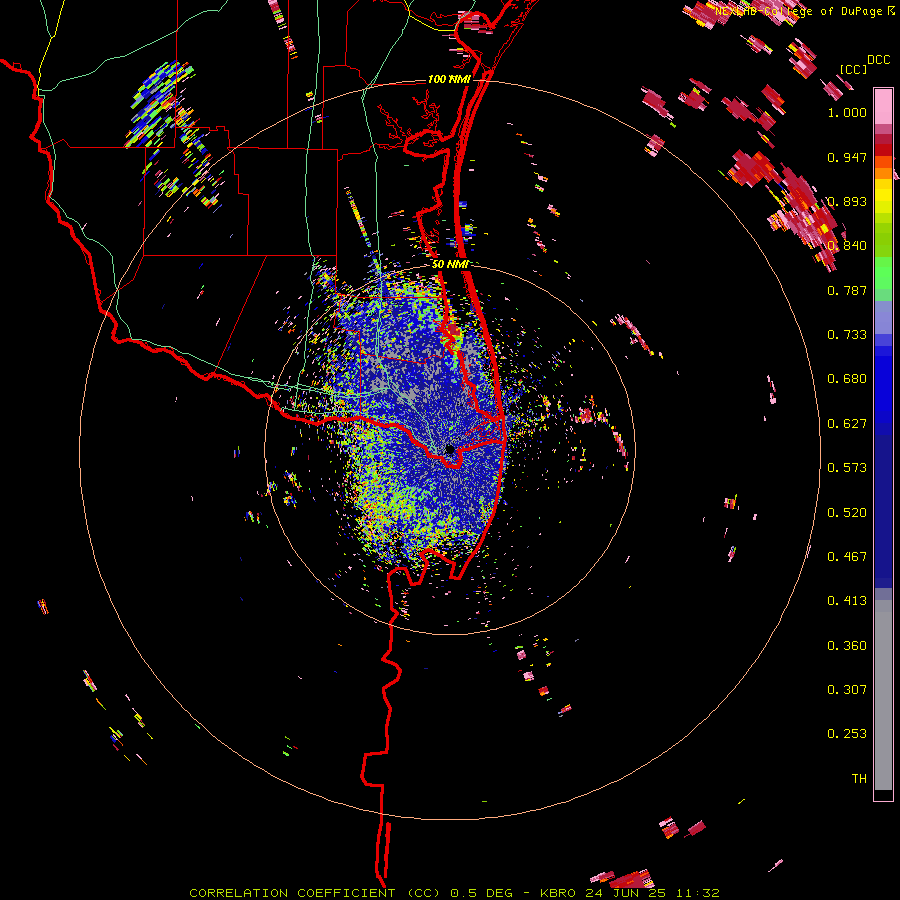Click the 0.360 color scale value
This screenshot has width=900, height=900.
847,646
